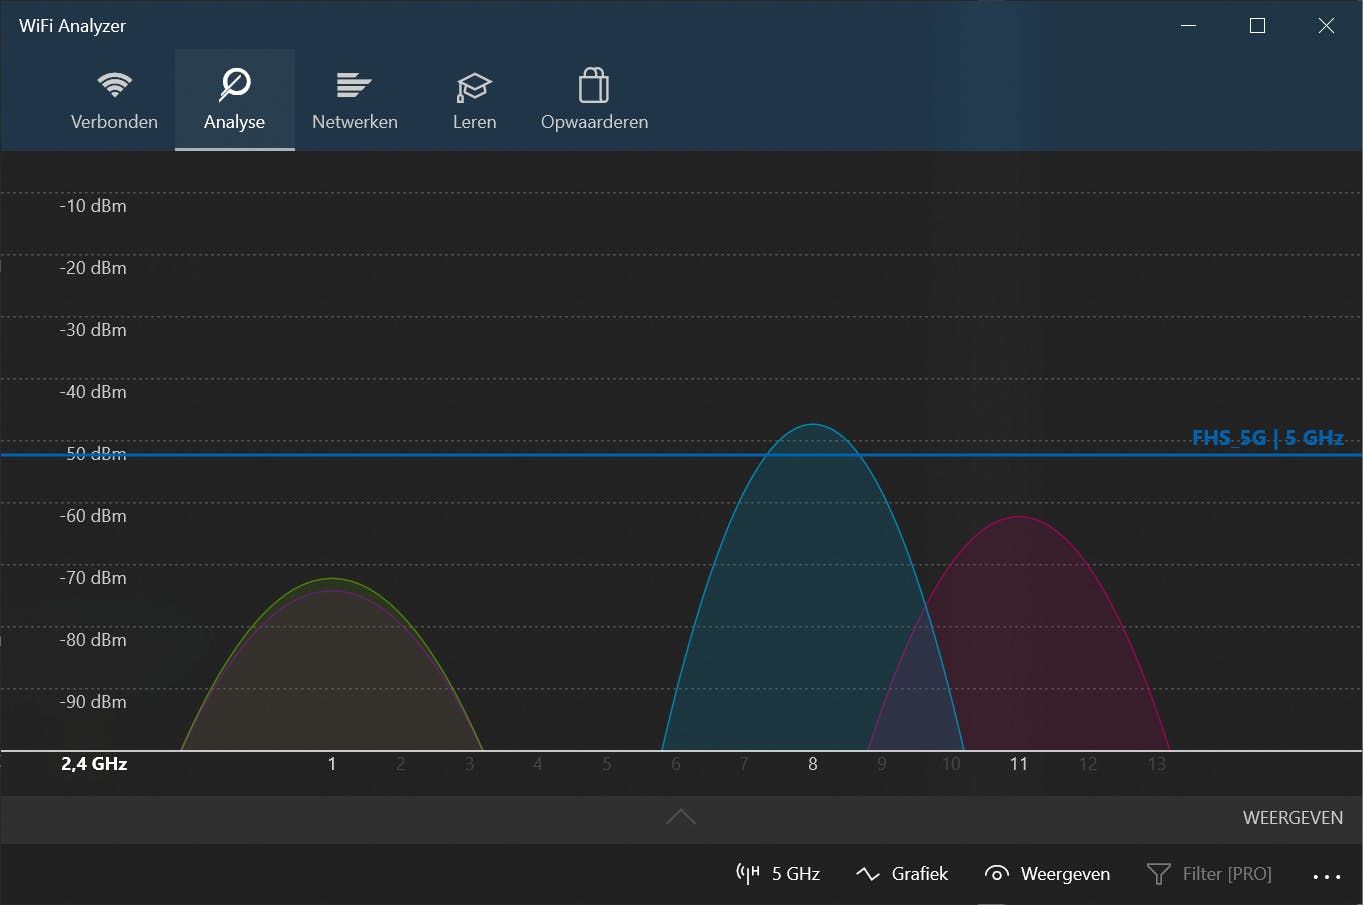Click the green network curve peak on channel 1
Viewport: 1363px width, 905px height.
coord(332,579)
